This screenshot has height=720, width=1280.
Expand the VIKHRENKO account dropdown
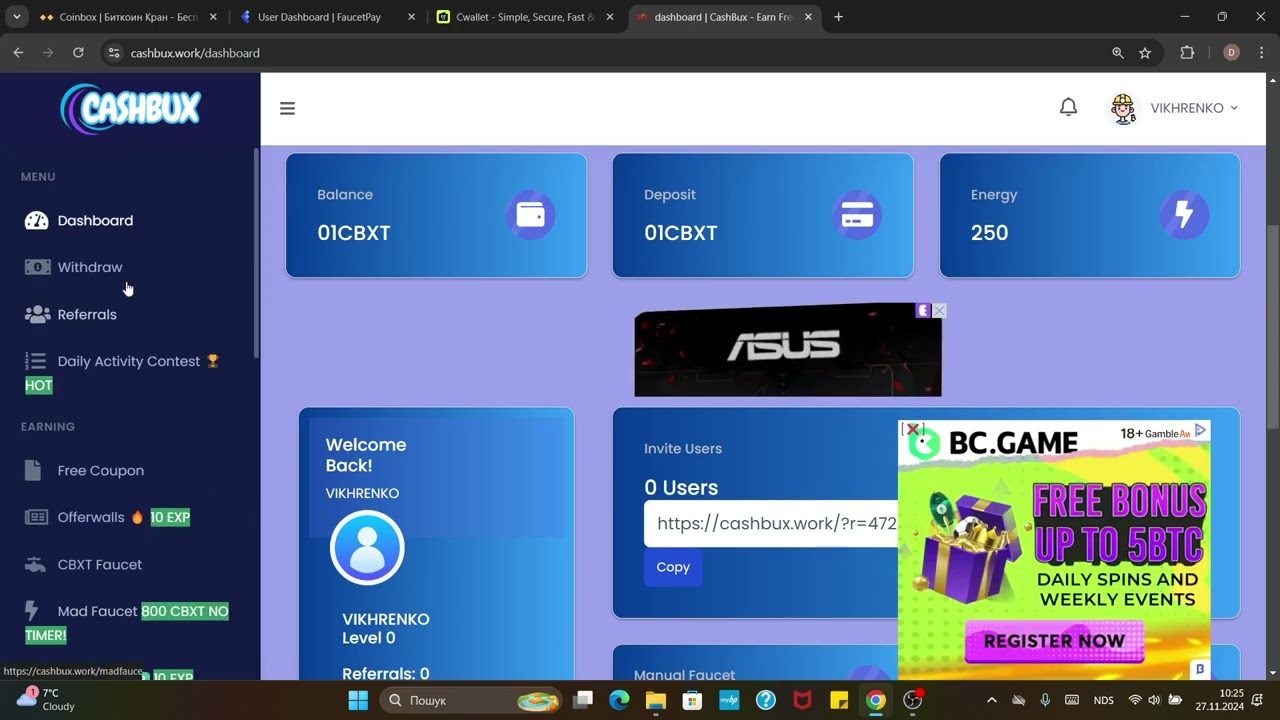[1194, 108]
